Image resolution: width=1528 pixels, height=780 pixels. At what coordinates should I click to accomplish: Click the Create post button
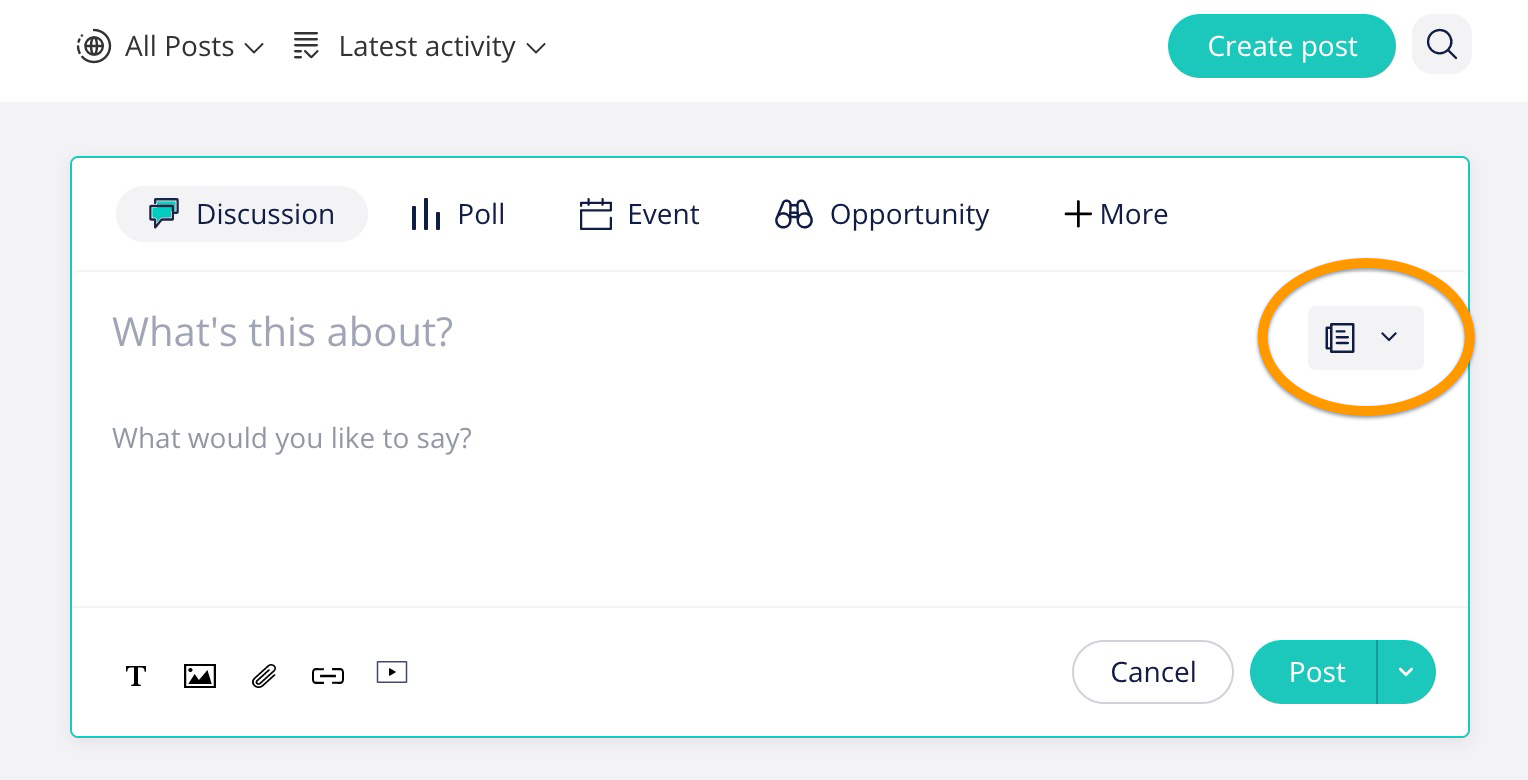pos(1282,46)
